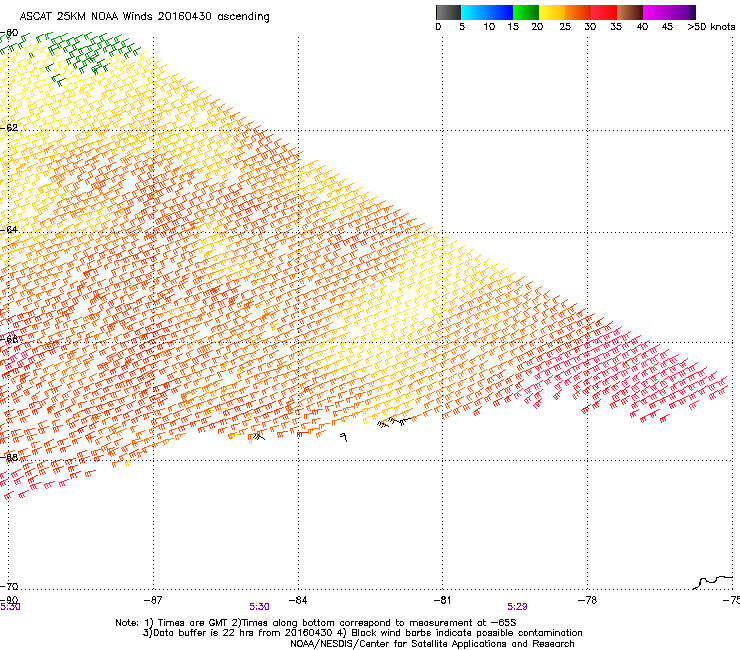Click the '30' label under the color scale
This screenshot has width=740, height=650.
[x=590, y=27]
